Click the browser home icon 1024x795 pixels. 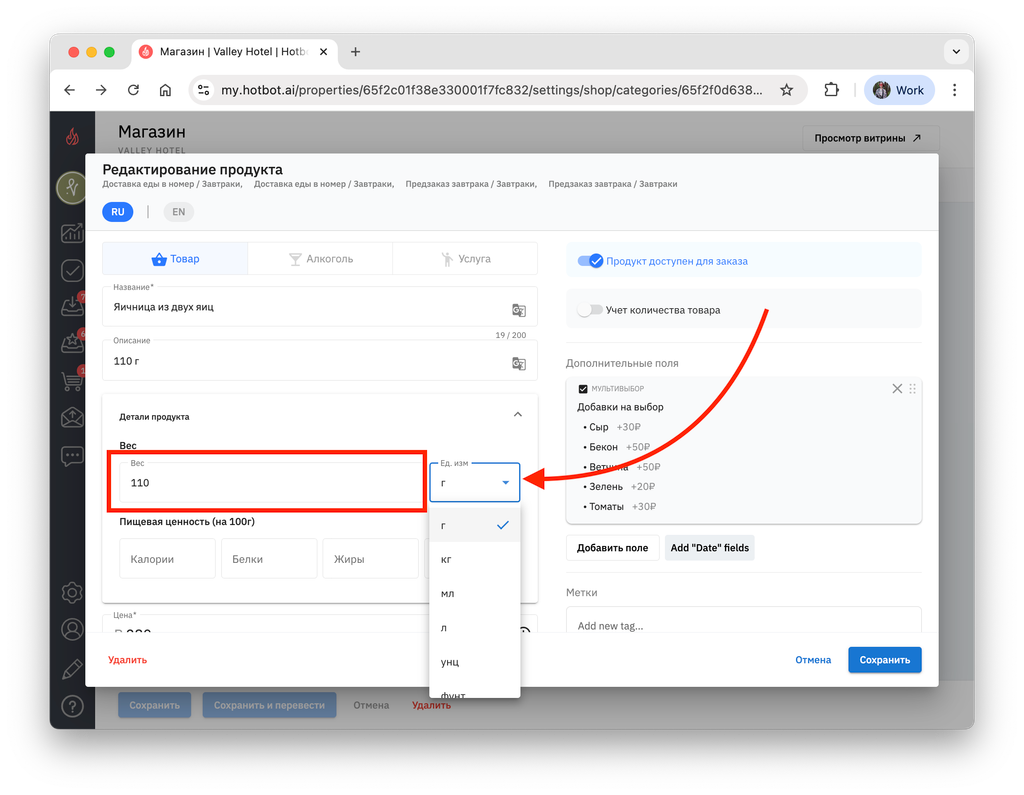tap(165, 90)
